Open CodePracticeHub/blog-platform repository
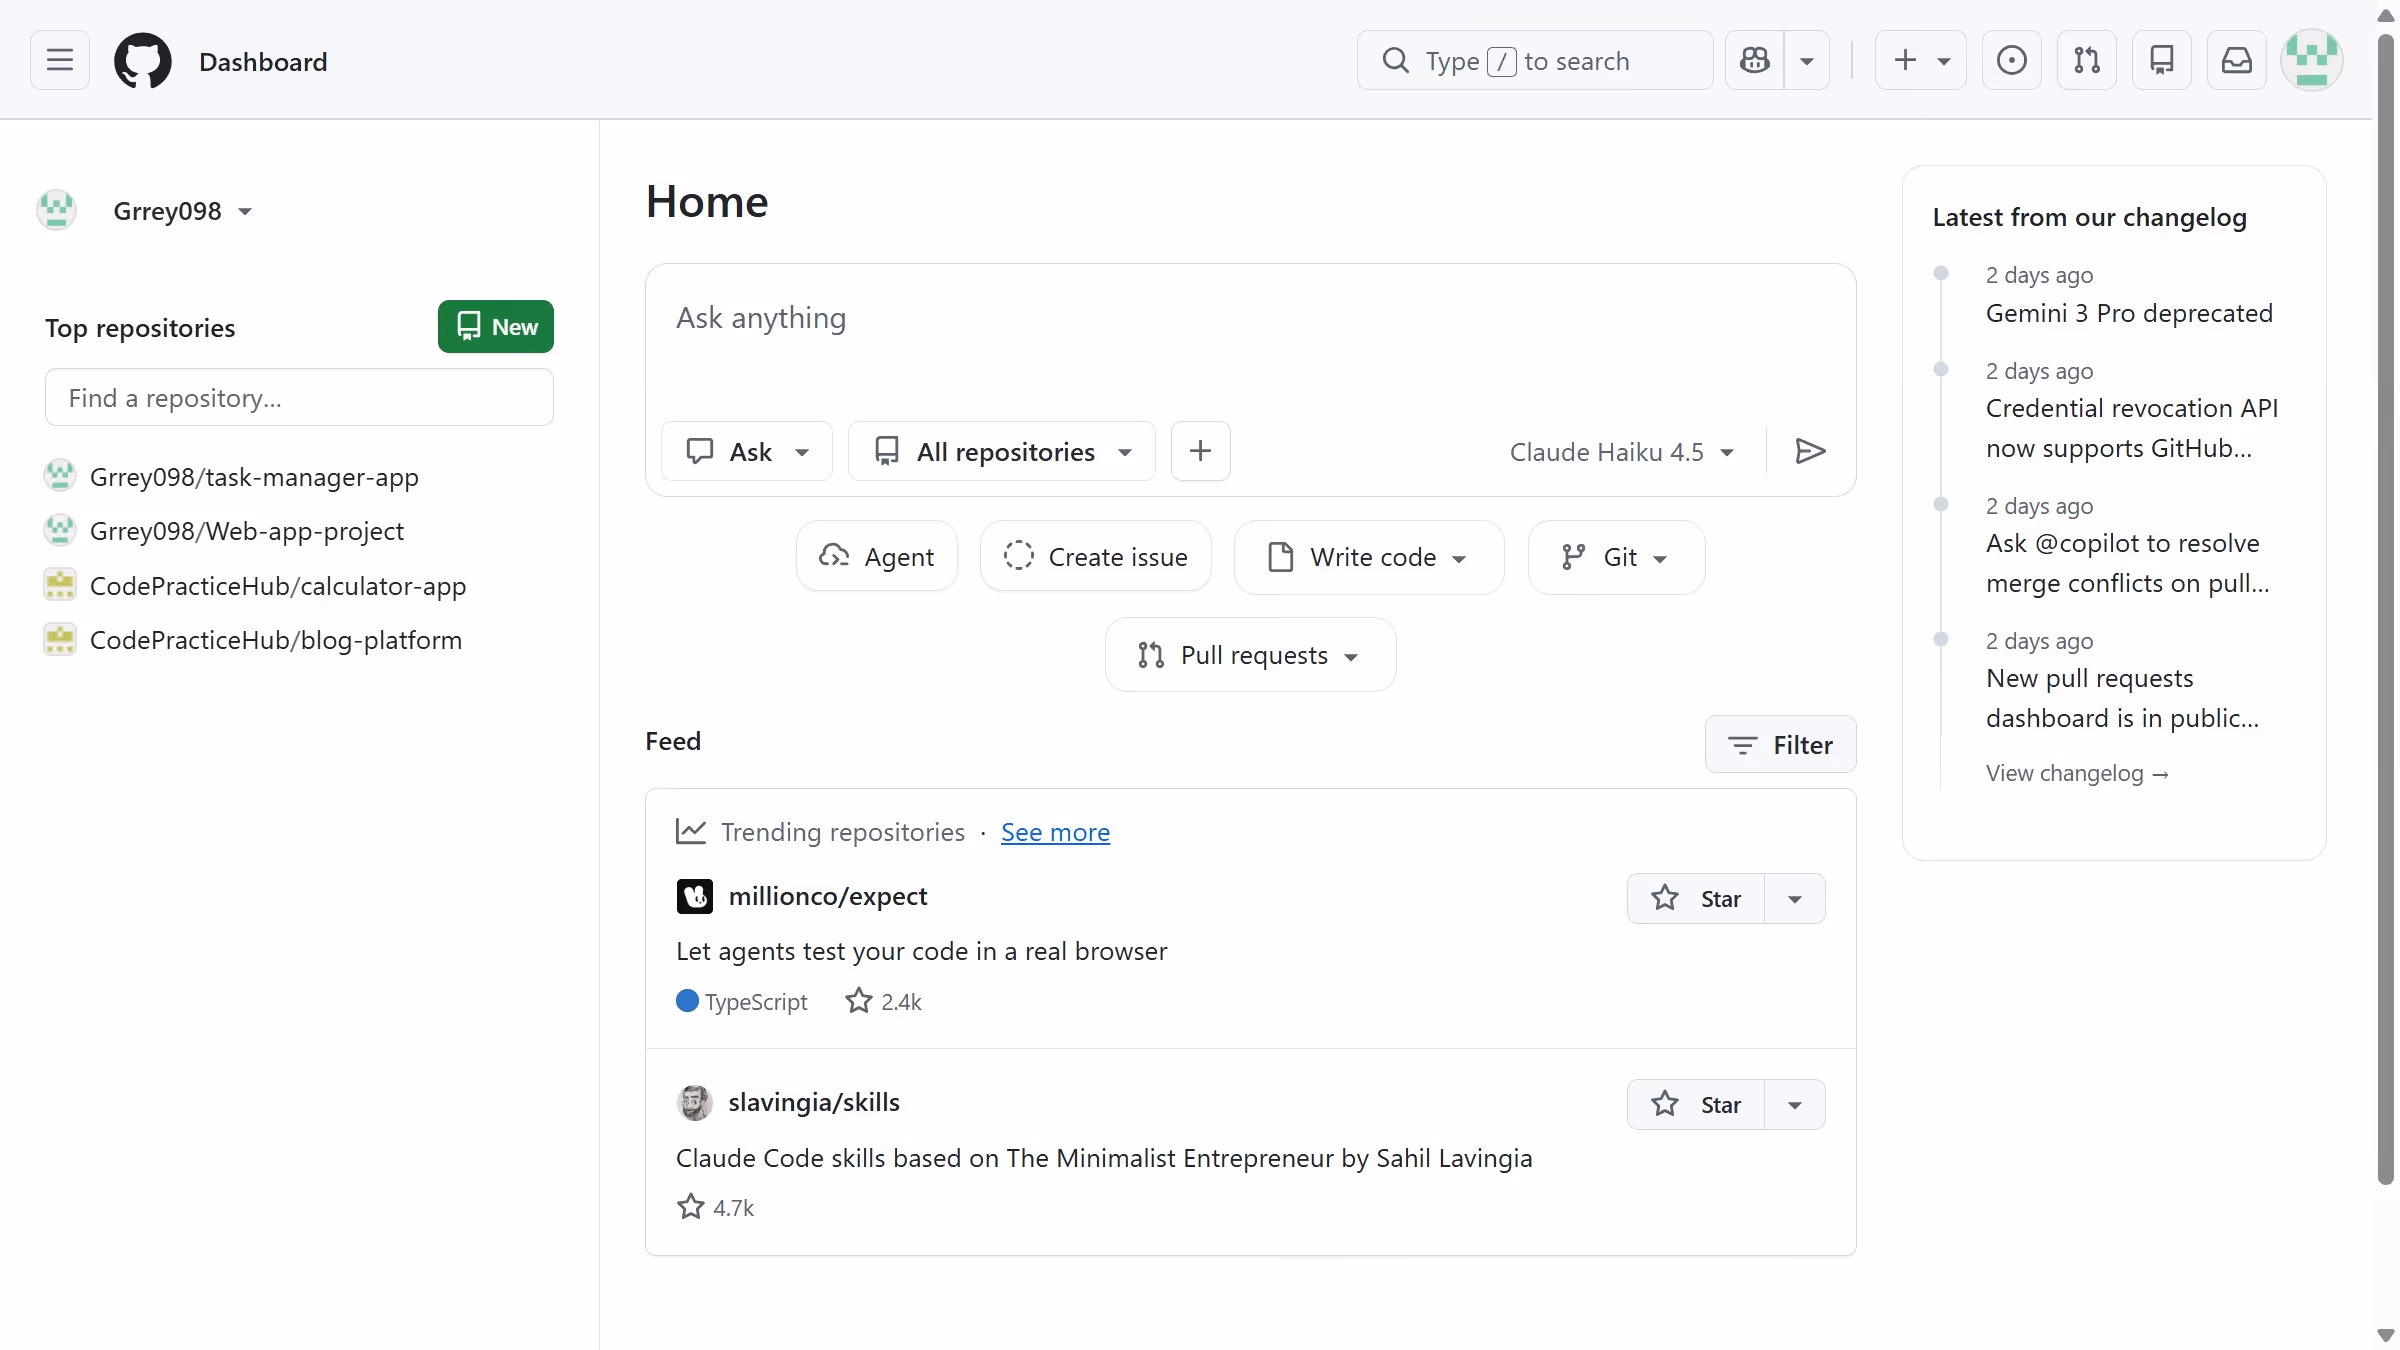The width and height of the screenshot is (2400, 1350). coord(276,640)
